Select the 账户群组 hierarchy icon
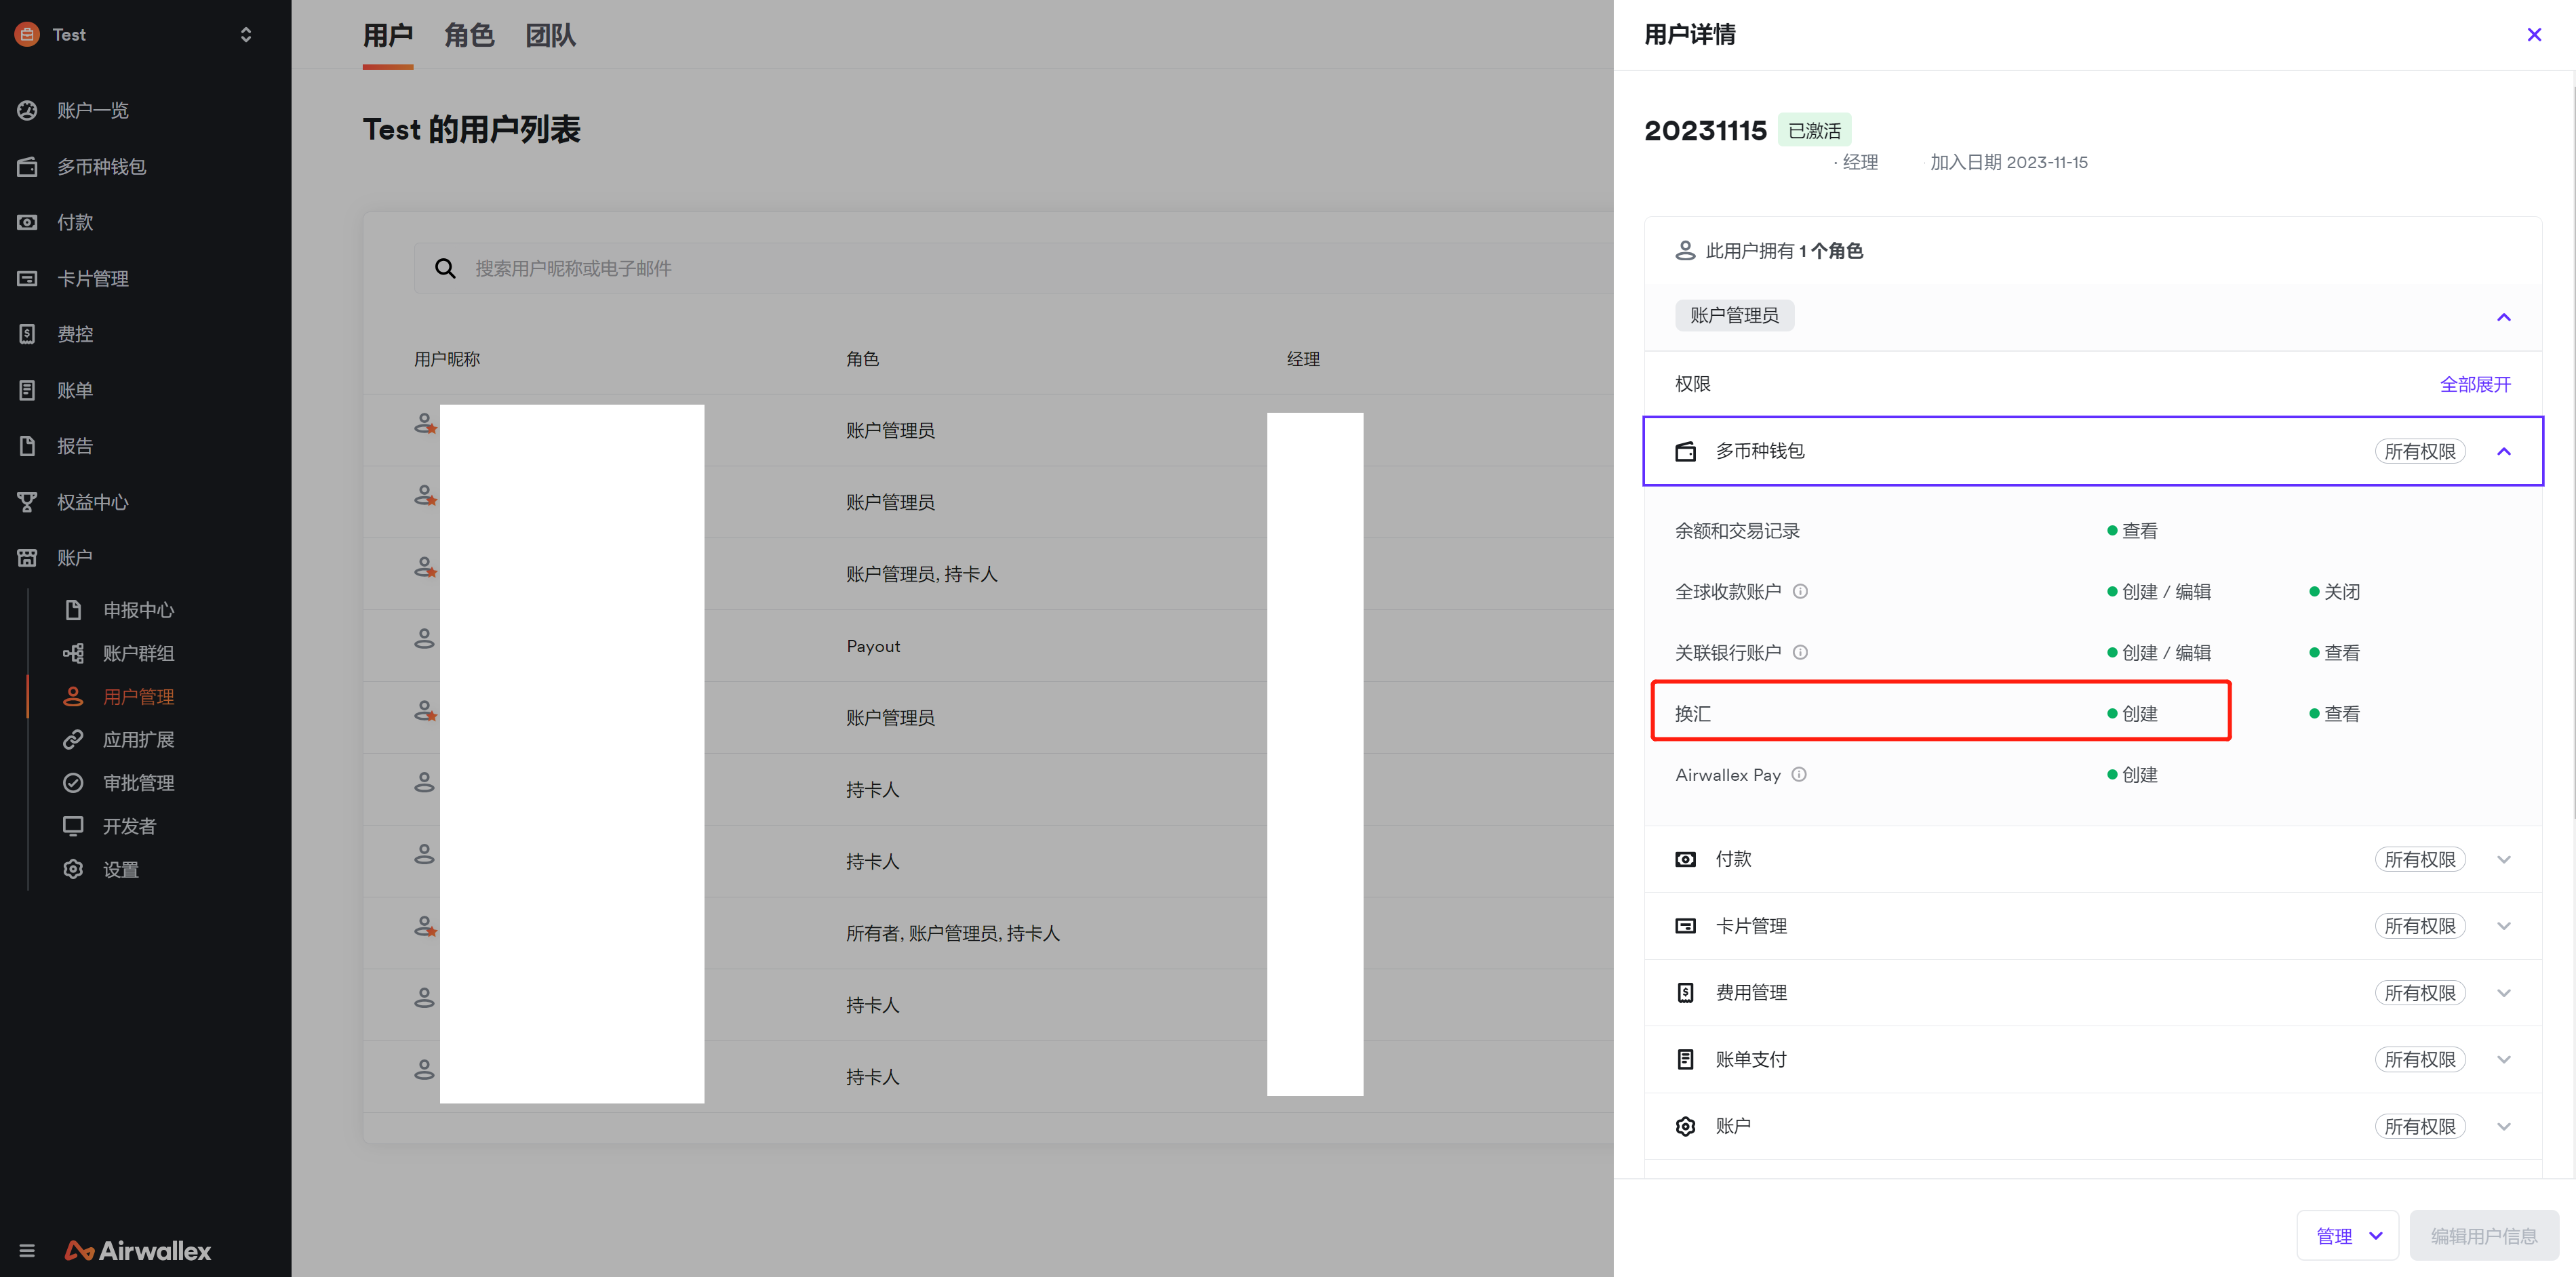The image size is (2576, 1277). [73, 653]
